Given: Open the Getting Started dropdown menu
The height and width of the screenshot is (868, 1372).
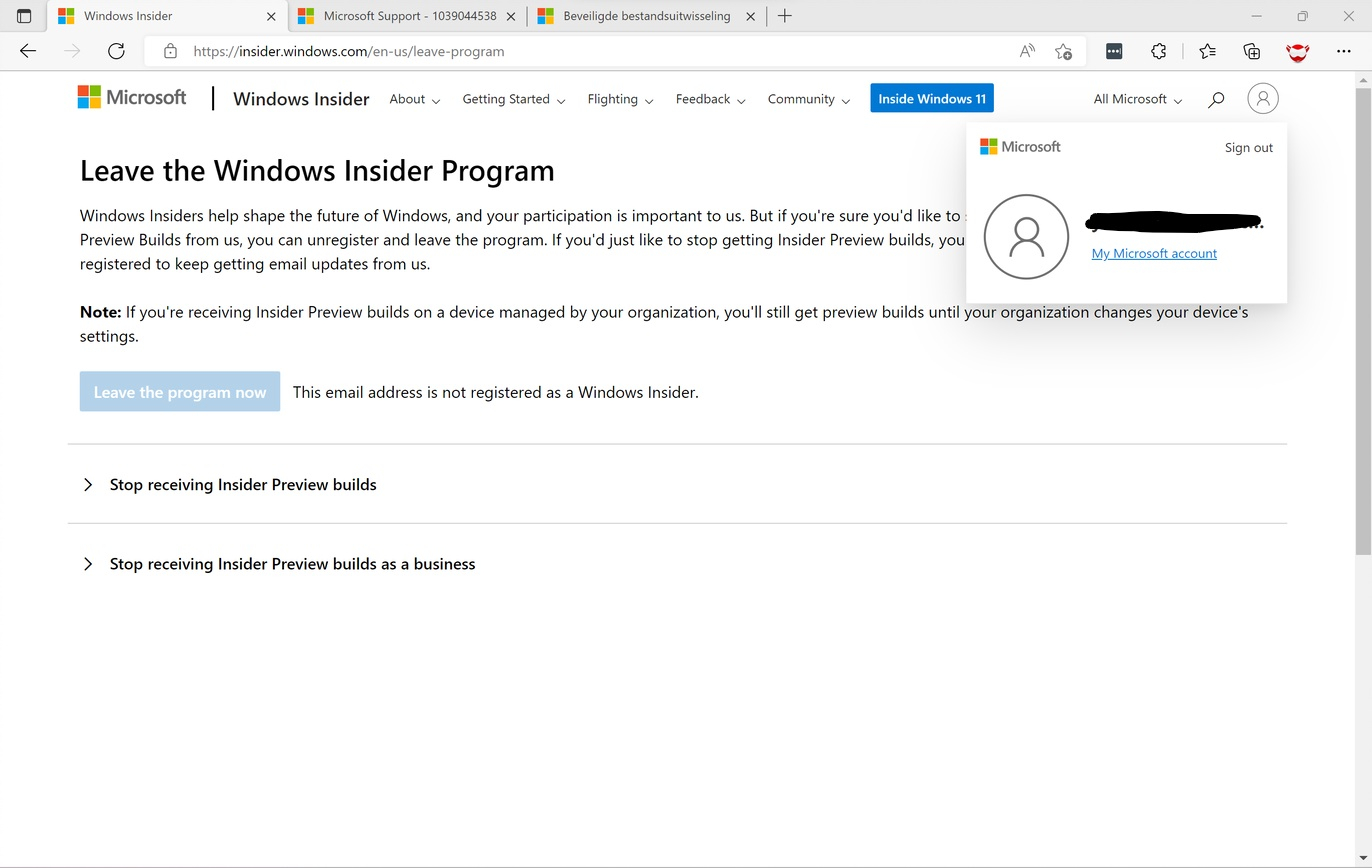Looking at the screenshot, I should (x=514, y=99).
